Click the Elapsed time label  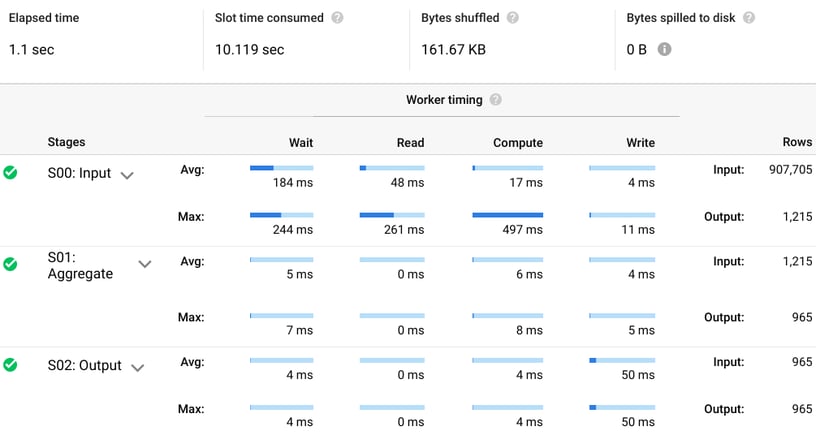point(44,18)
